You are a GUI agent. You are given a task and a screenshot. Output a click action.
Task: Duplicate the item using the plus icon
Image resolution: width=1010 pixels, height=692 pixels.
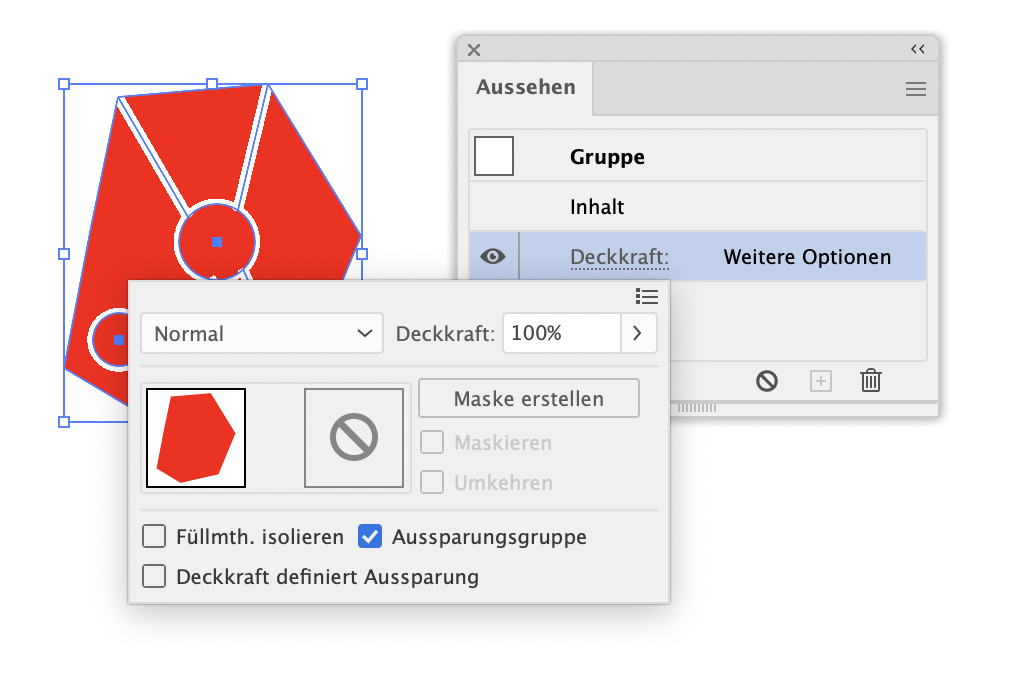(x=820, y=381)
